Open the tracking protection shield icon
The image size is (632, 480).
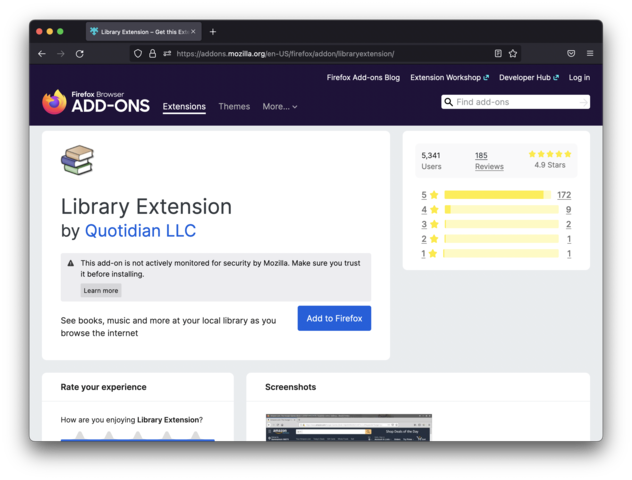138,54
